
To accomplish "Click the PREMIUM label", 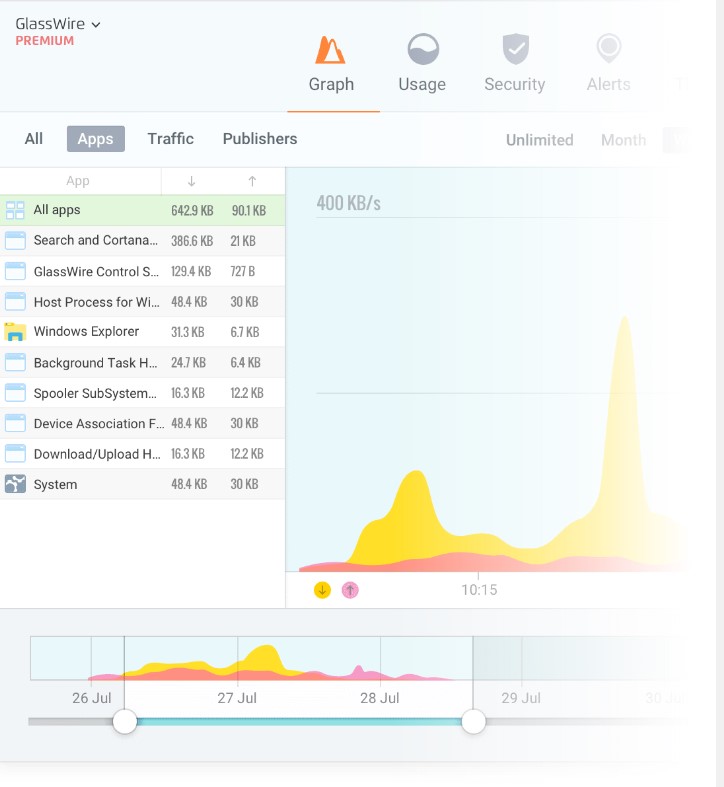I will coord(45,41).
